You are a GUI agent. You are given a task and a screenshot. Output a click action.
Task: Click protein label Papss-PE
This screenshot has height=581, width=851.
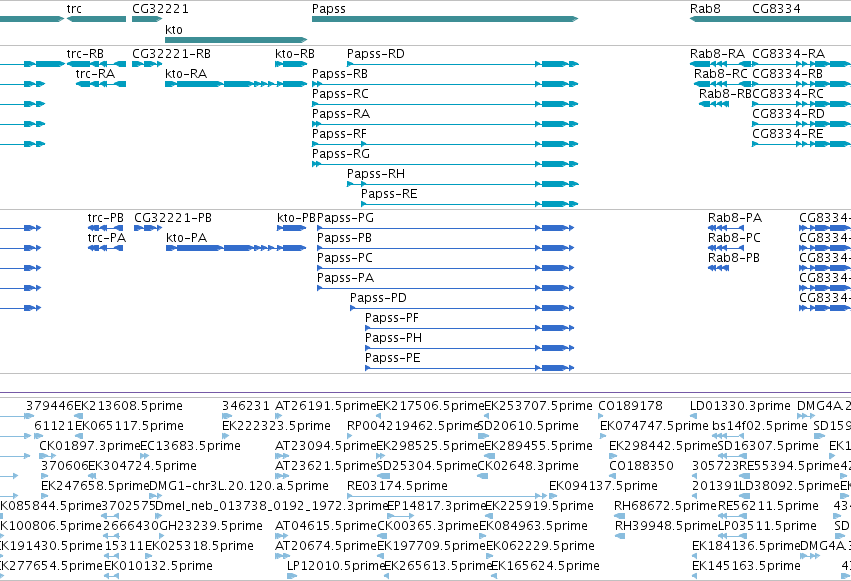point(393,359)
